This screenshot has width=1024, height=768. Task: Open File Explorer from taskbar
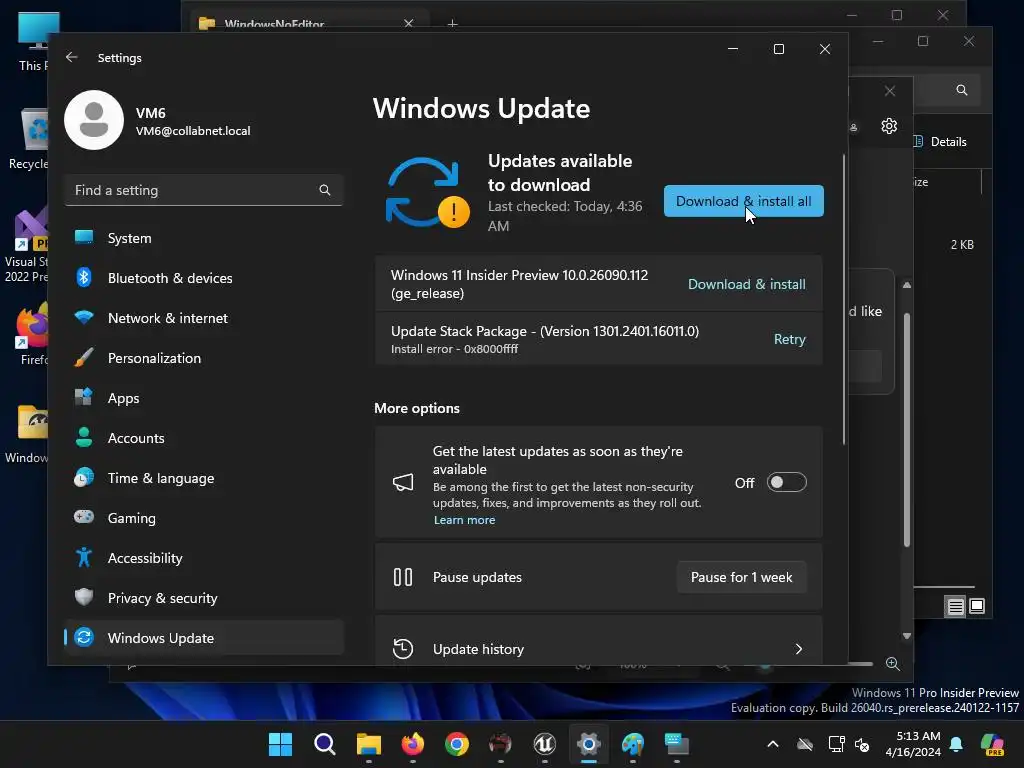click(x=368, y=744)
